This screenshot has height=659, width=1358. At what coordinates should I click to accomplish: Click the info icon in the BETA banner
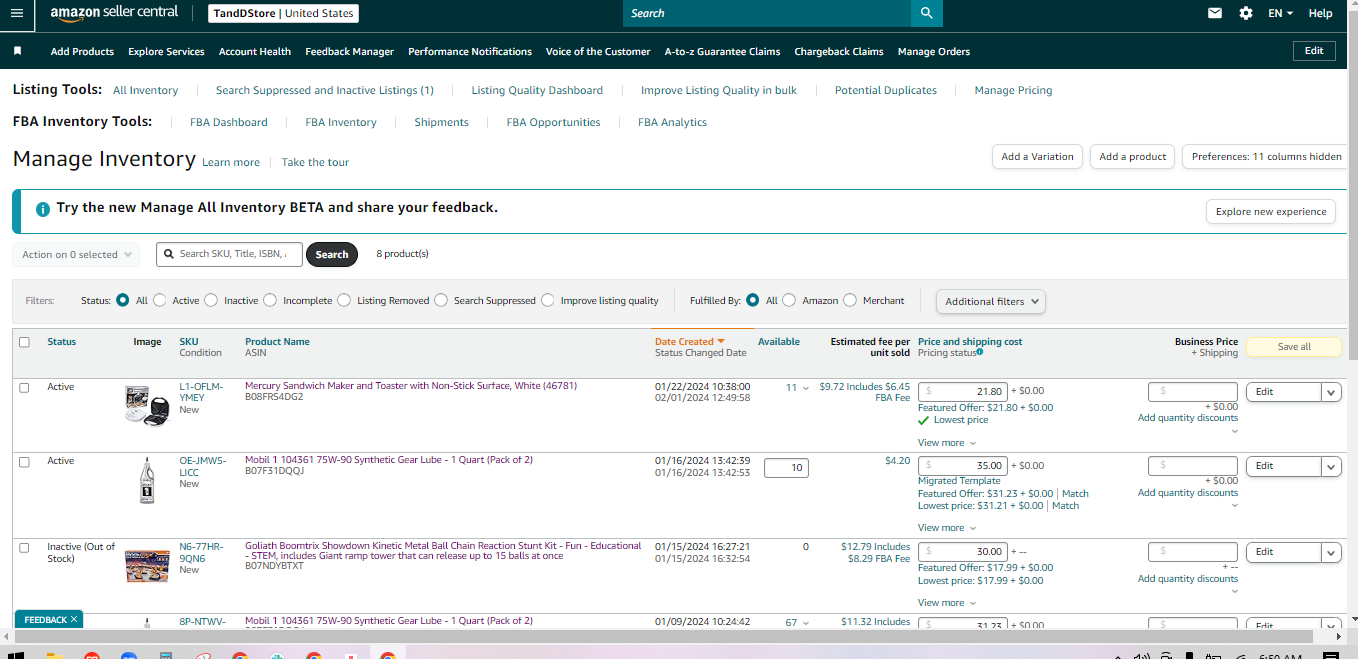click(43, 209)
